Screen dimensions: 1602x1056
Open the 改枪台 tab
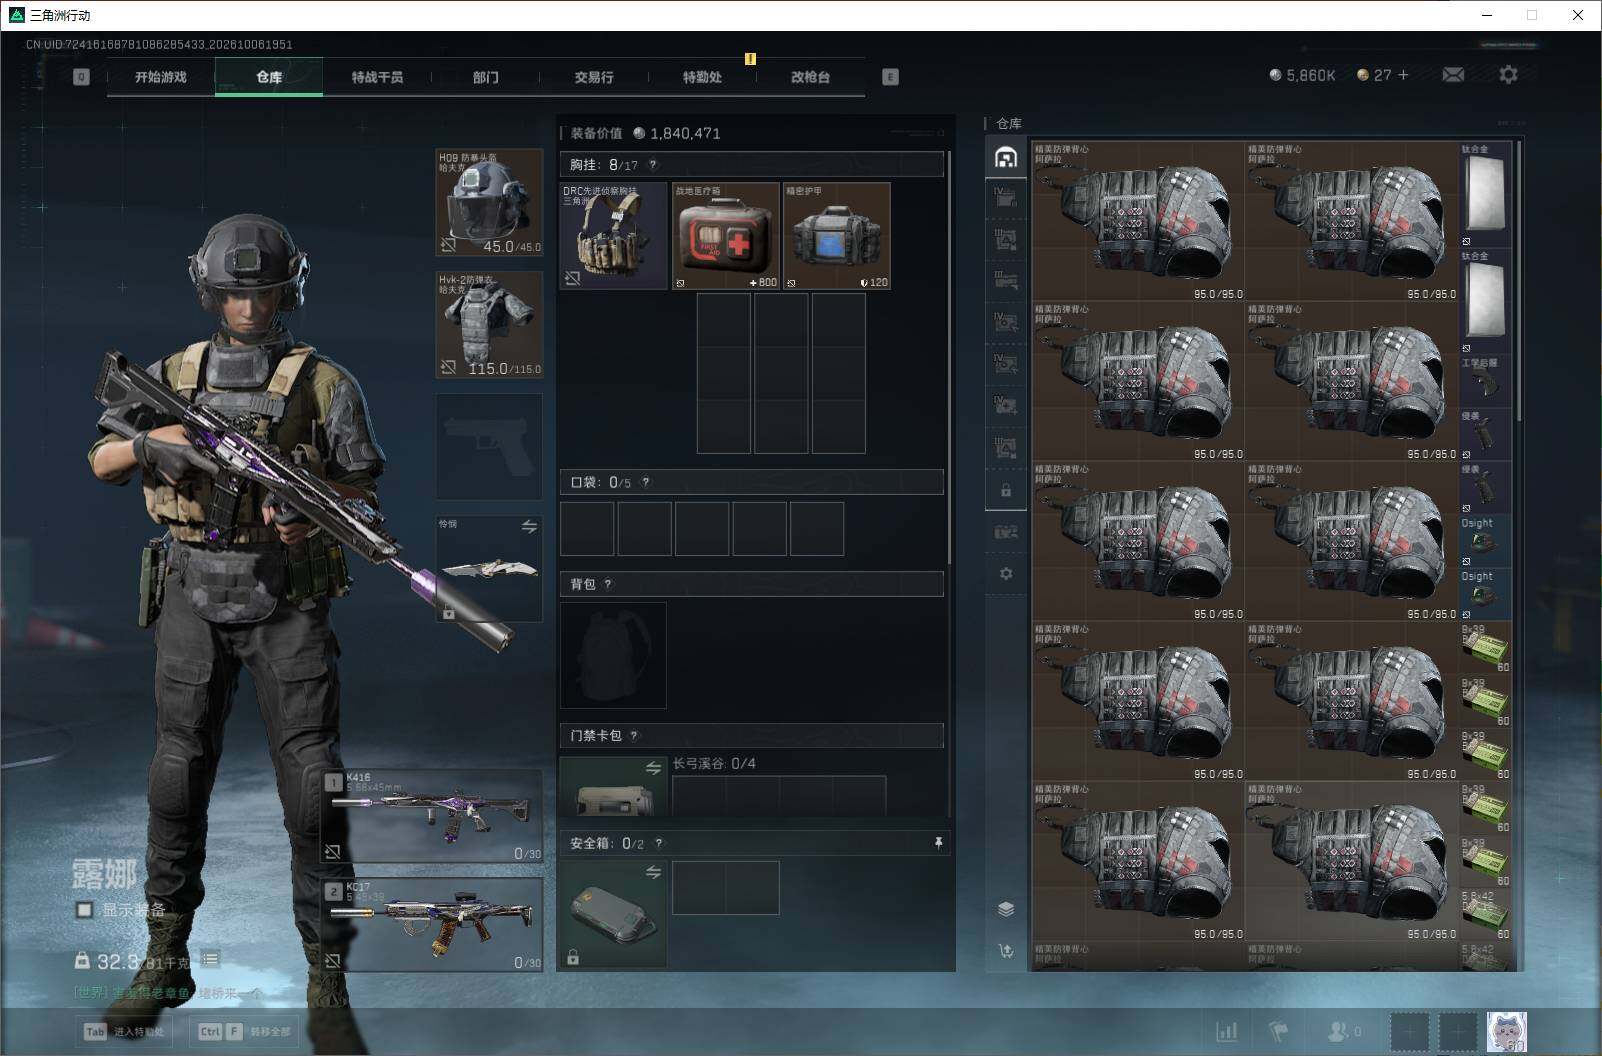(810, 77)
